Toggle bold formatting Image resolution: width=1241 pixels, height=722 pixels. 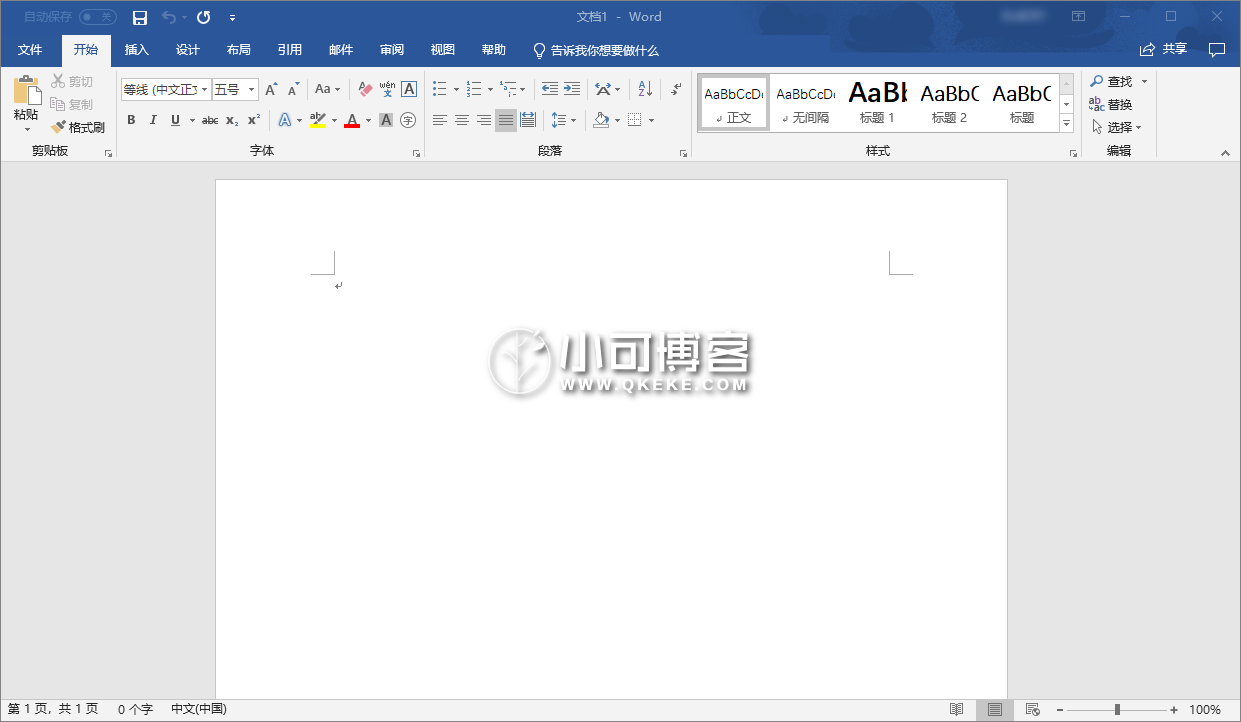click(x=131, y=120)
